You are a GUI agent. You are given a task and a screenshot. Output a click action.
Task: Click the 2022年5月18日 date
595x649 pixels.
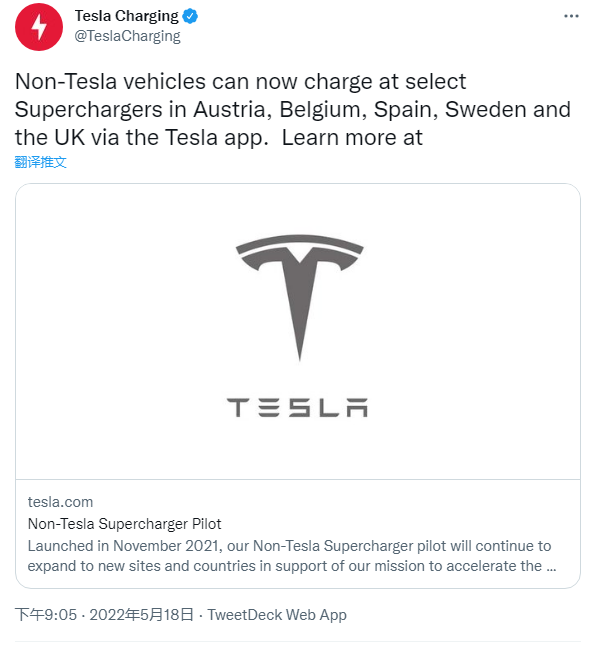pos(142,615)
